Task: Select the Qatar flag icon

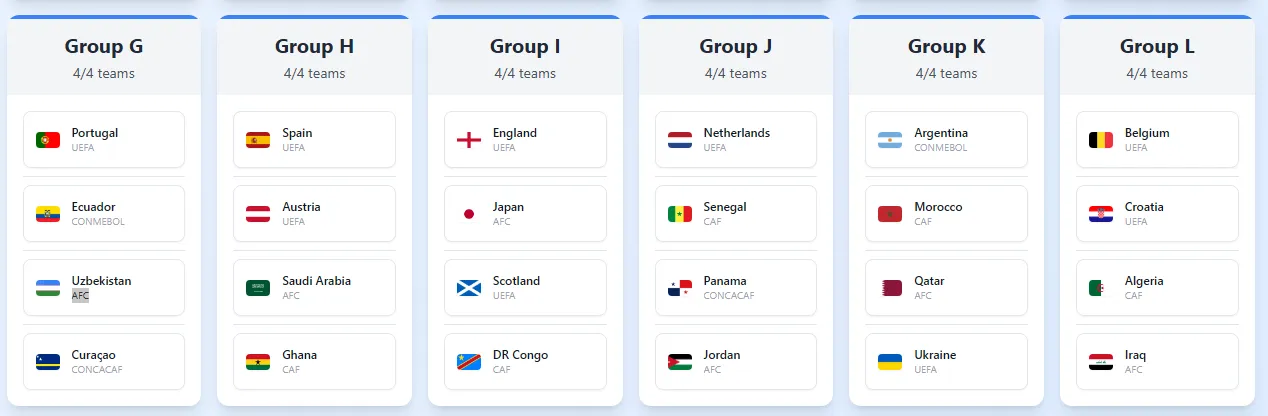Action: 890,288
